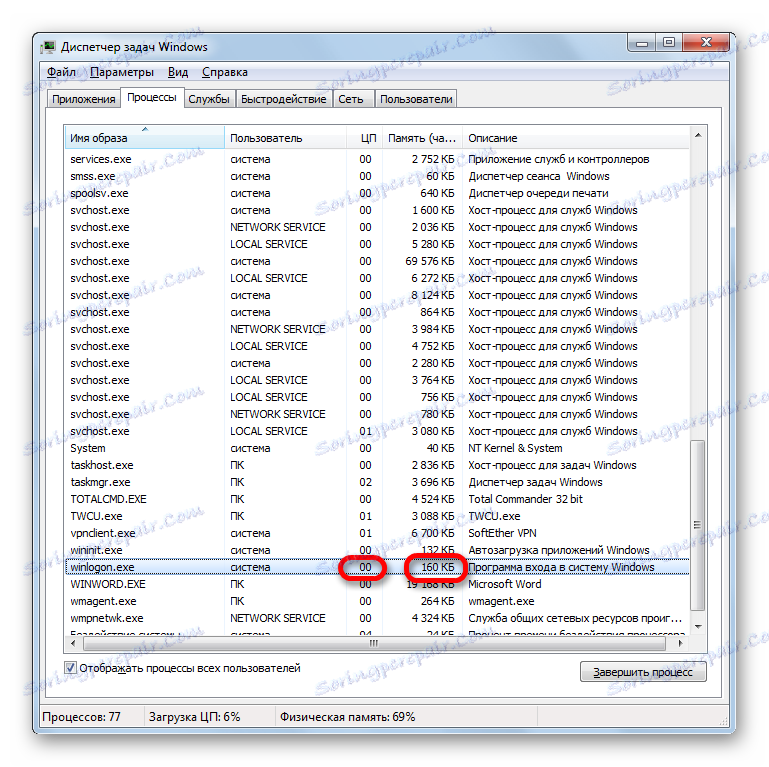Select the services.exe process row

tap(377, 159)
